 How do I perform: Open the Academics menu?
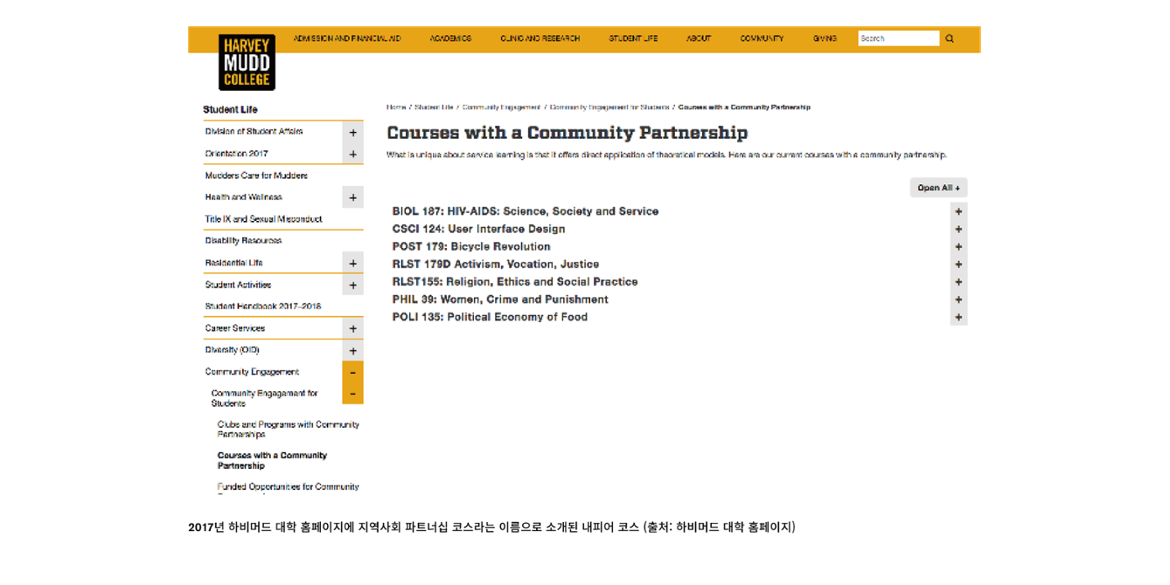(x=450, y=39)
